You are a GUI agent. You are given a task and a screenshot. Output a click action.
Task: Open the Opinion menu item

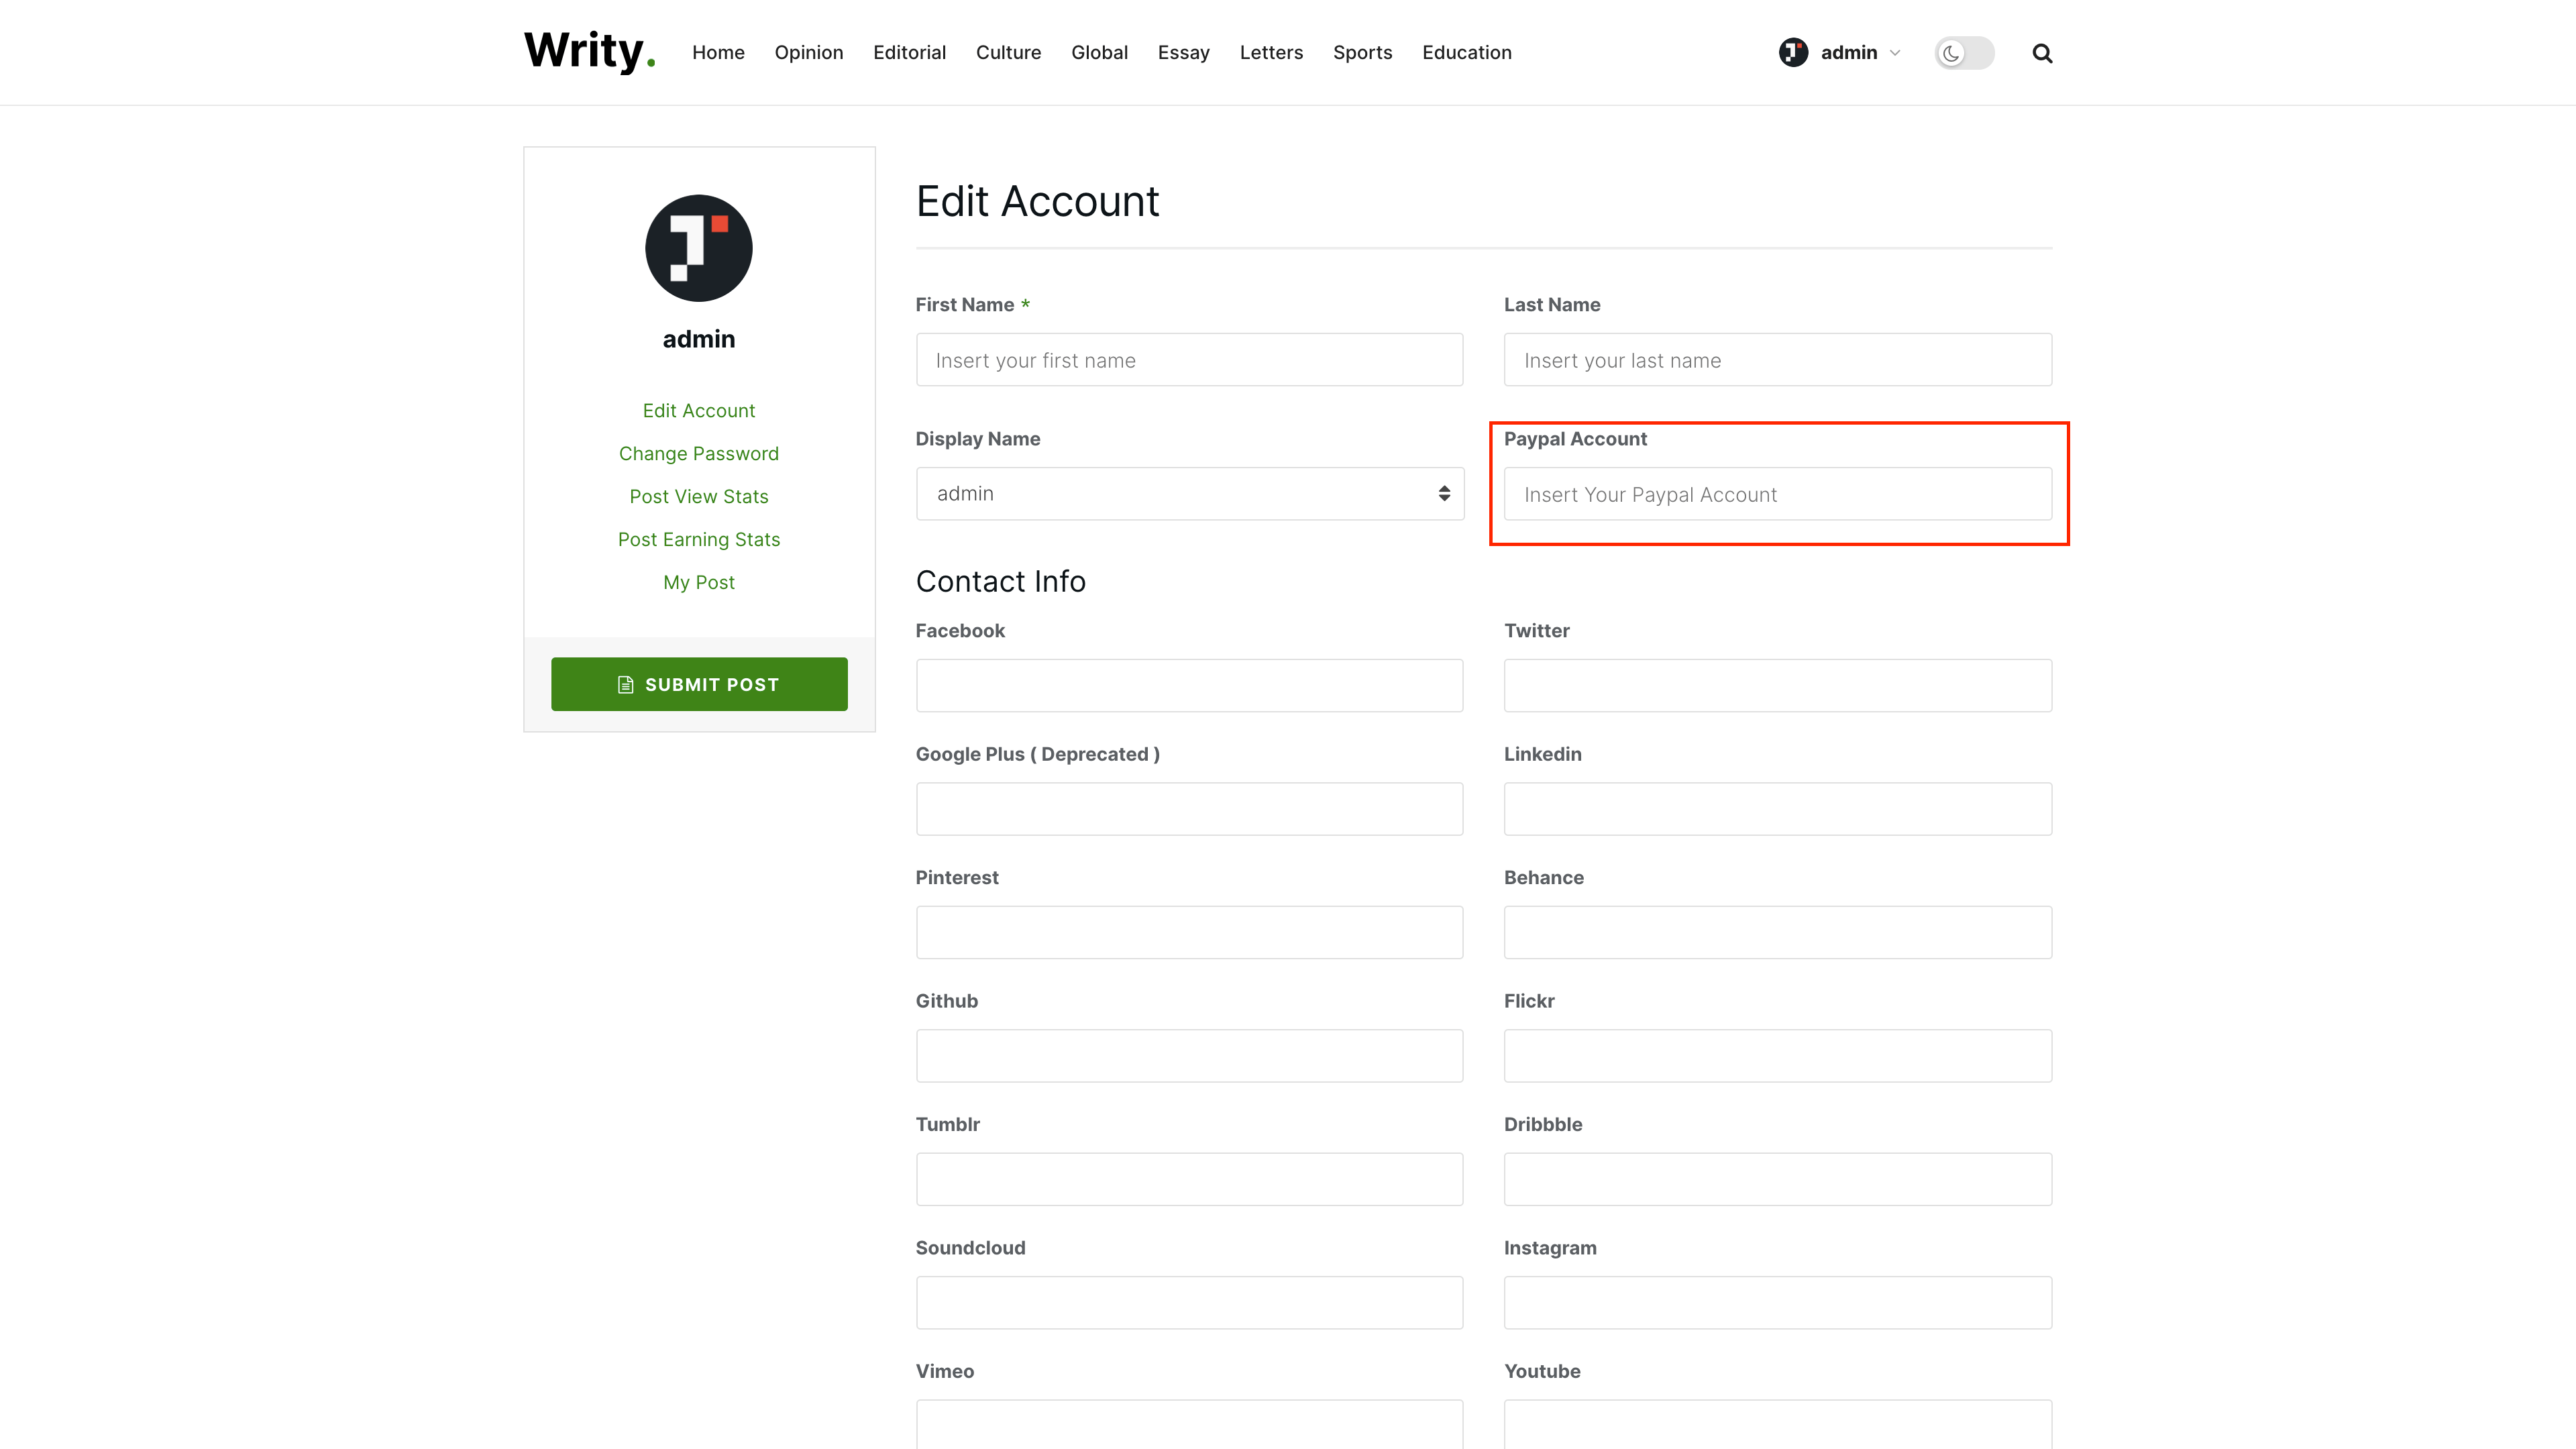point(808,52)
